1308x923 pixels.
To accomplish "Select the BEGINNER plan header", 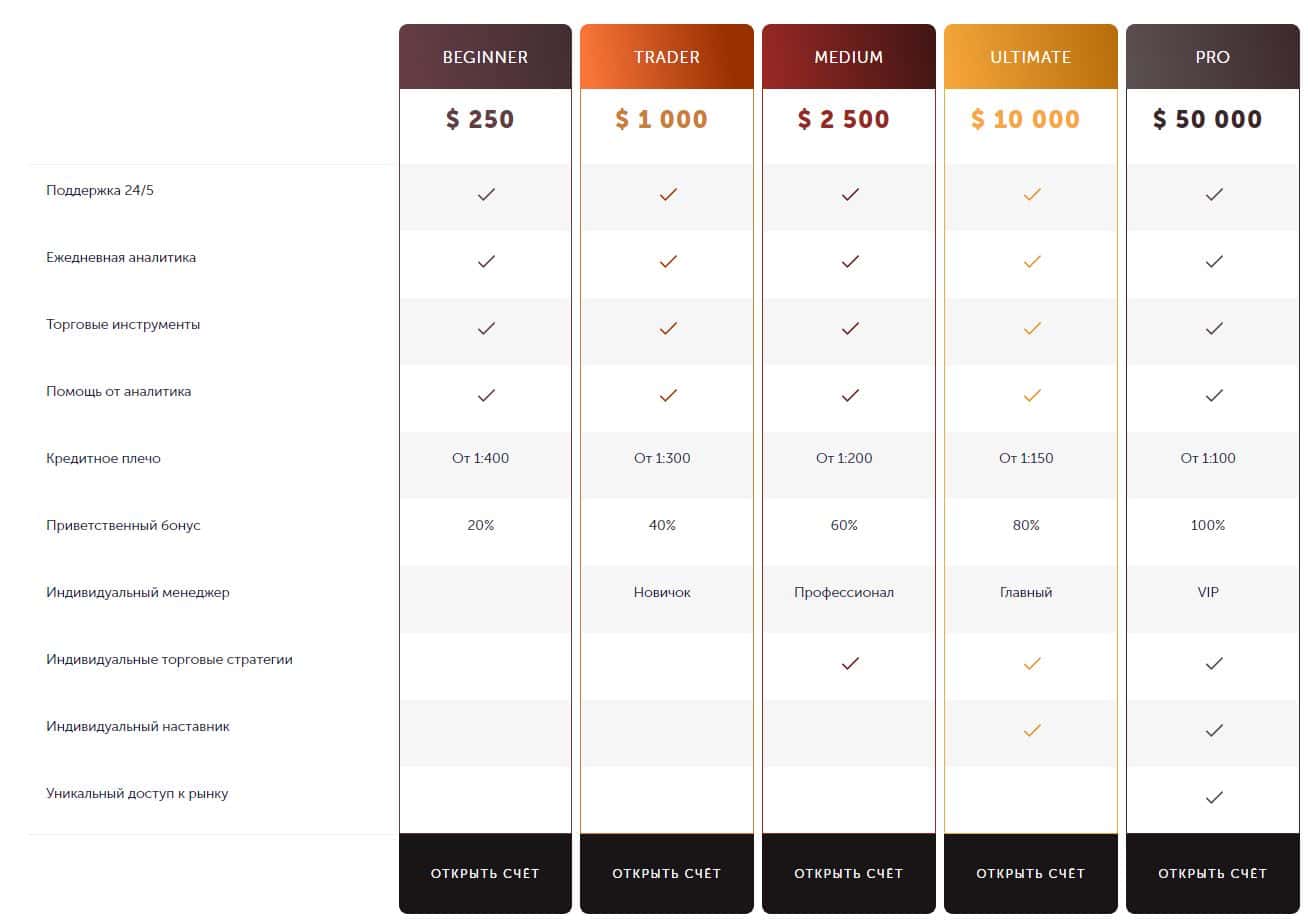I will [485, 57].
